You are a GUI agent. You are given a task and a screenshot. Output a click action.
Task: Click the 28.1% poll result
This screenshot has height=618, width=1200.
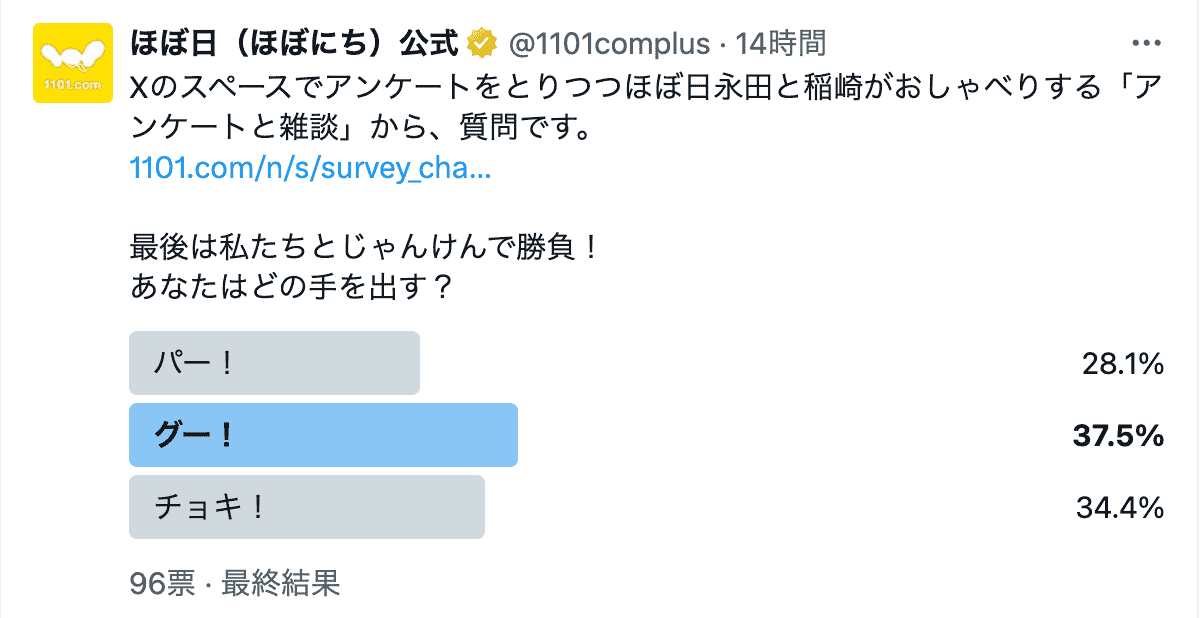[x=1122, y=364]
